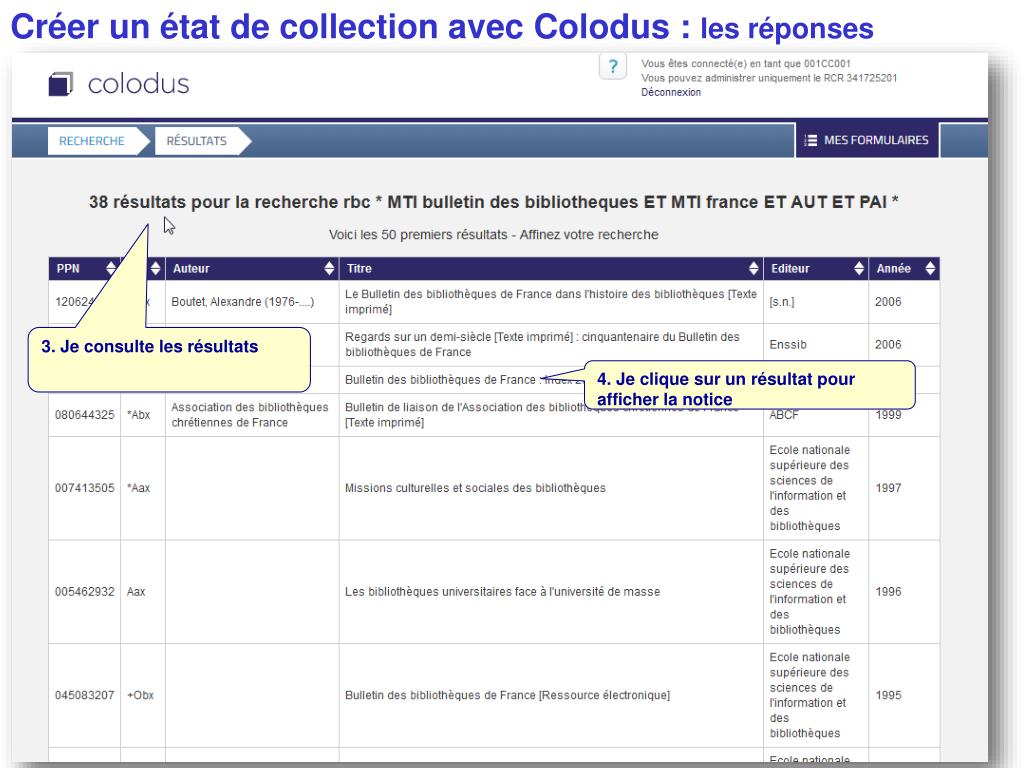Open result 'Missions culturelles et sociales des bibliothèques'

[475, 488]
